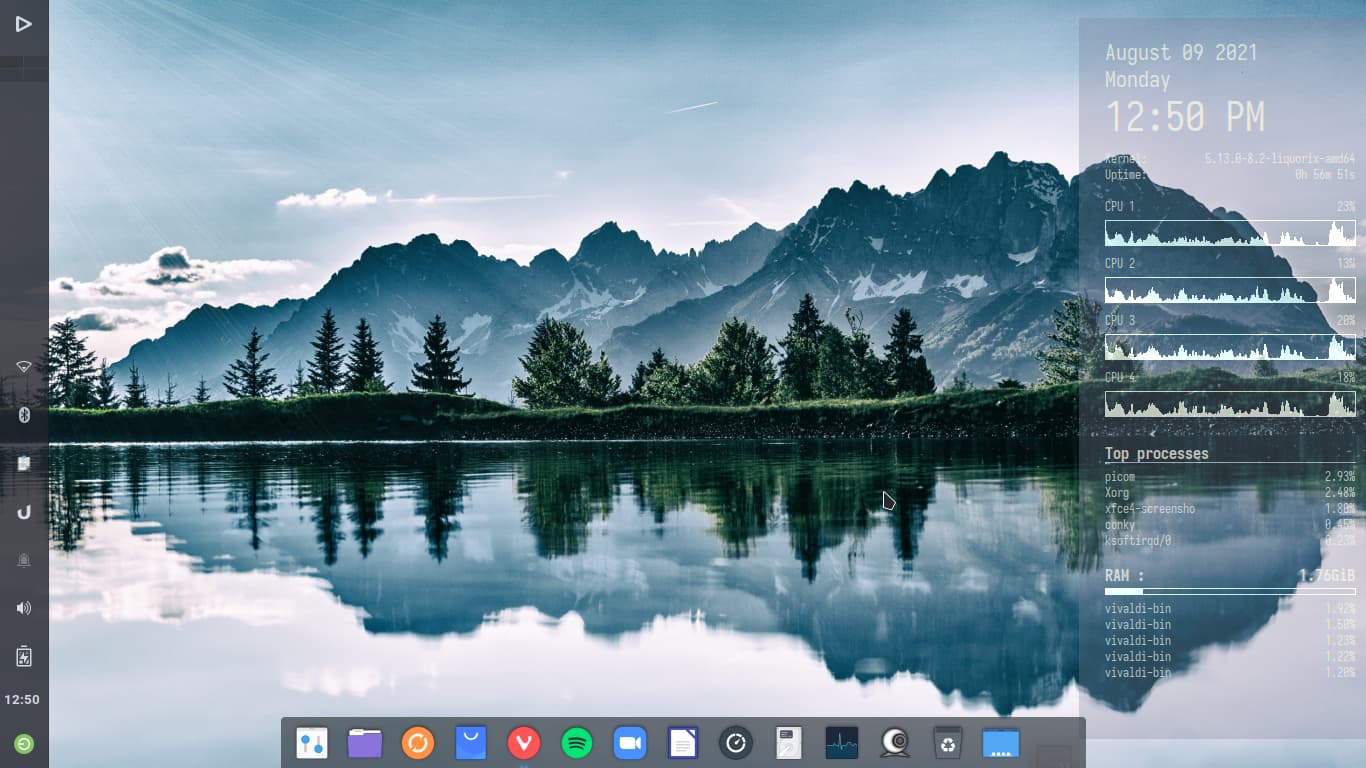This screenshot has width=1366, height=768.
Task: Click the speedometer gauge dock icon
Action: coord(736,743)
